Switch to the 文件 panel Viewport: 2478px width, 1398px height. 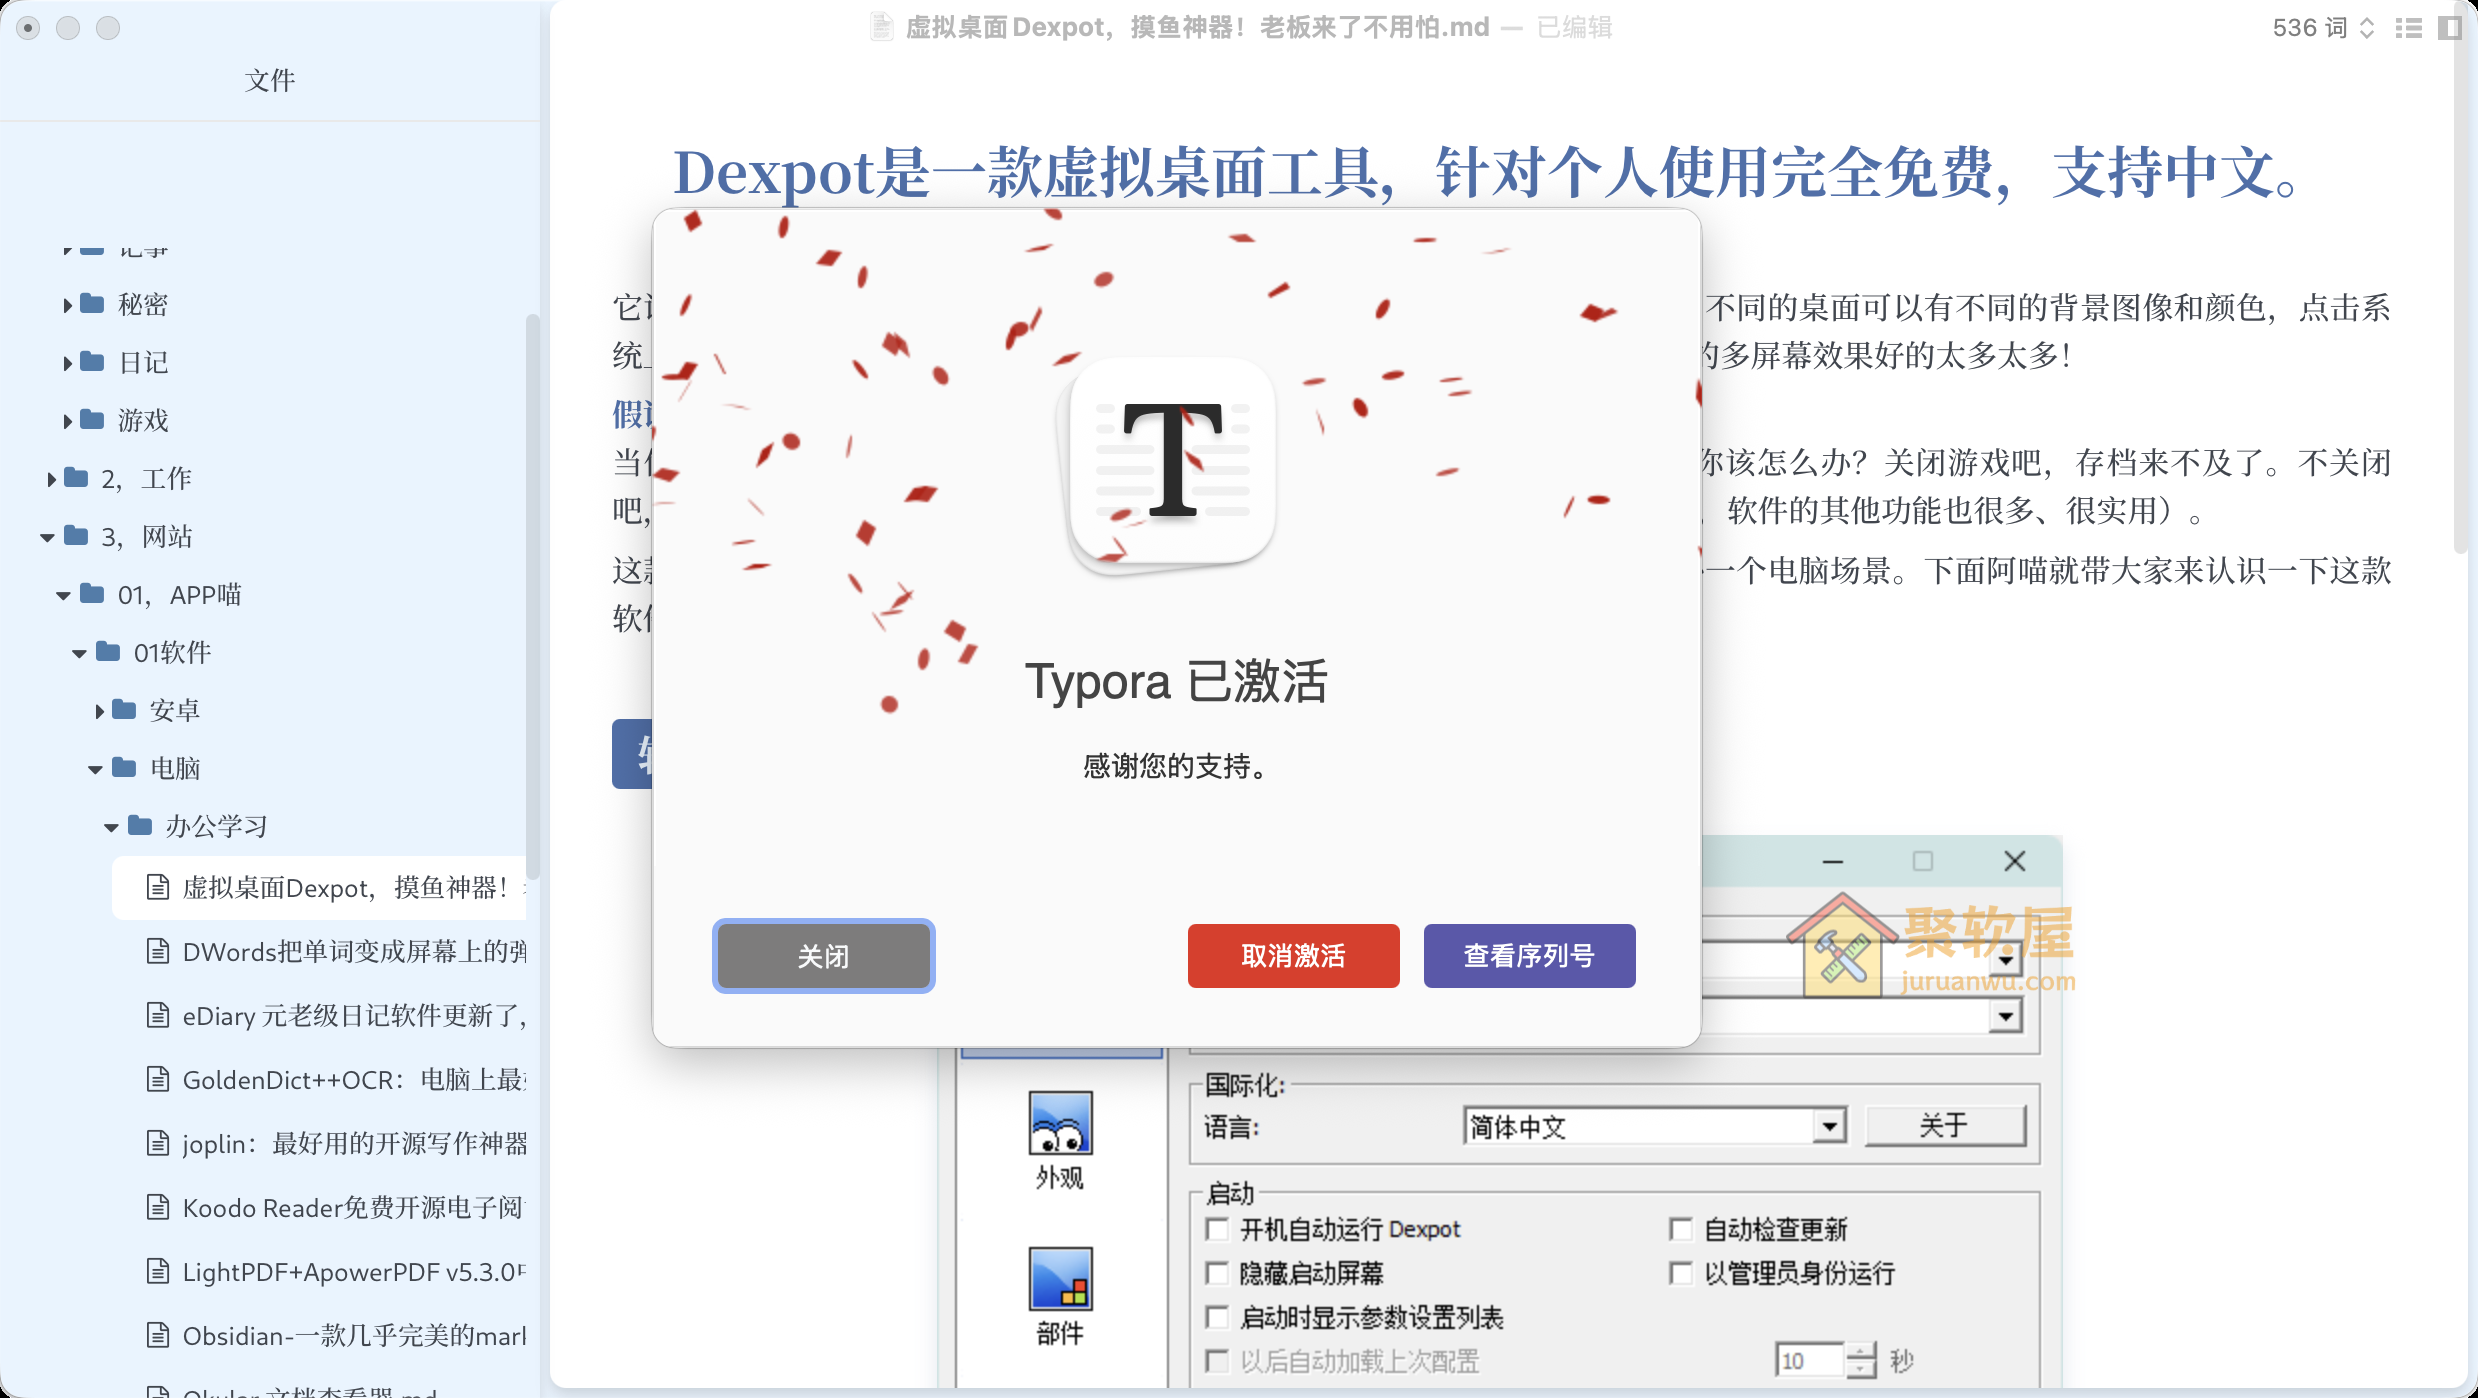pyautogui.click(x=269, y=80)
